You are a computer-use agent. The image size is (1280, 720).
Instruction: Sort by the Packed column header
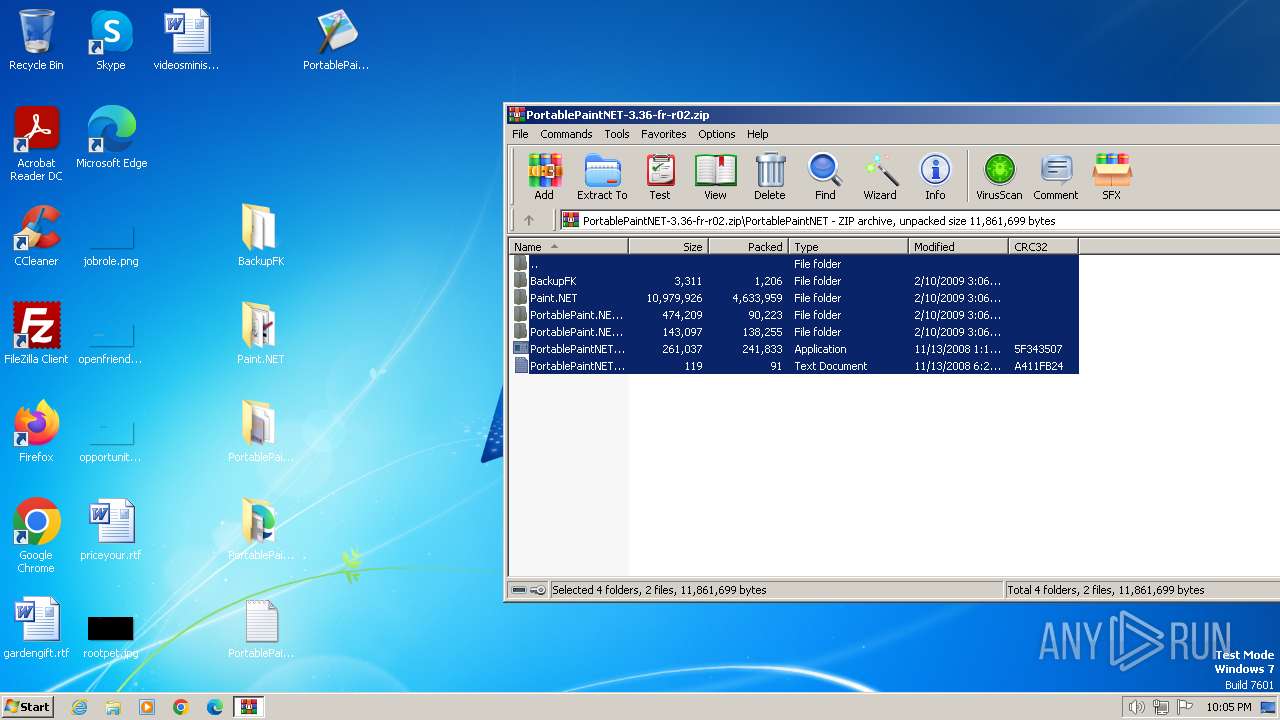(x=748, y=247)
